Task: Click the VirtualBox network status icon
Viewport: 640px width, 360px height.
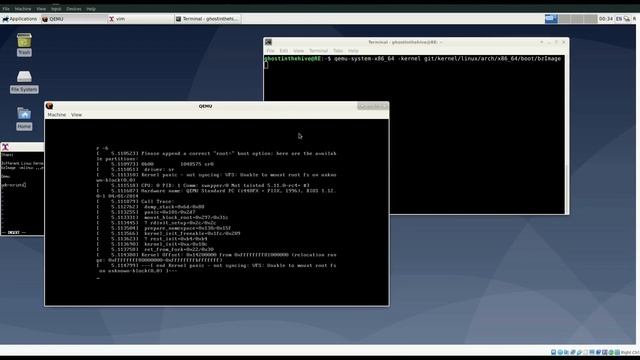Action: tap(573, 352)
